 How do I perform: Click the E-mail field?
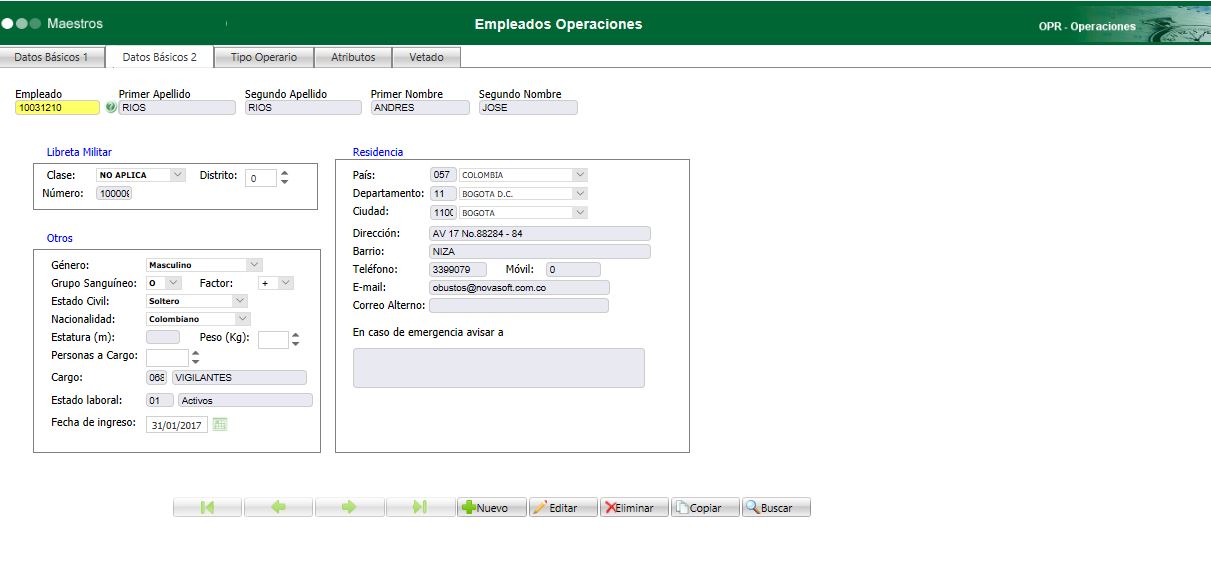519,287
